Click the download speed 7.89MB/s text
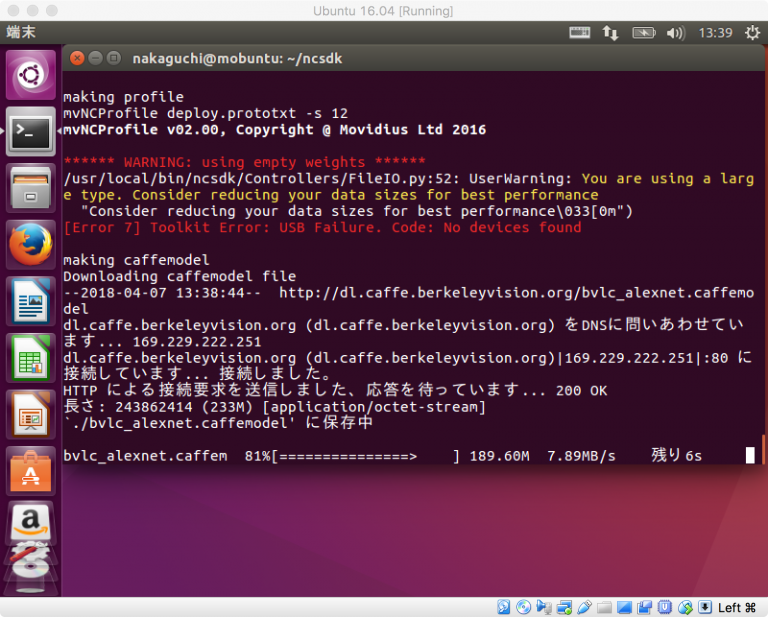Image resolution: width=768 pixels, height=617 pixels. [581, 456]
